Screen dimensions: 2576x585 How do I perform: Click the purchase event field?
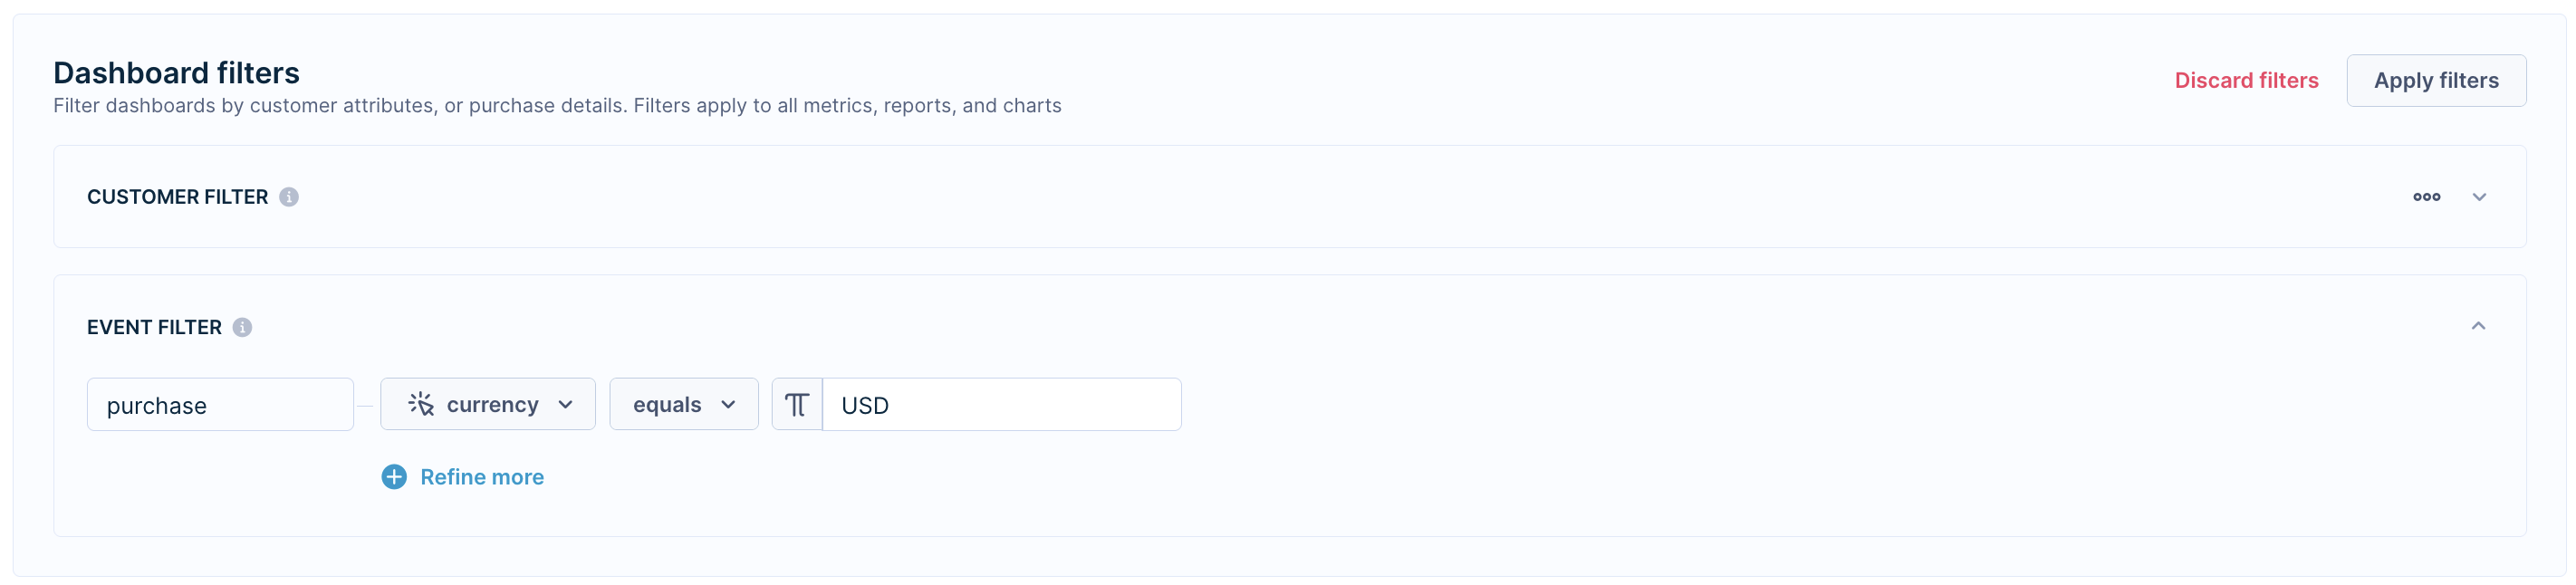220,404
